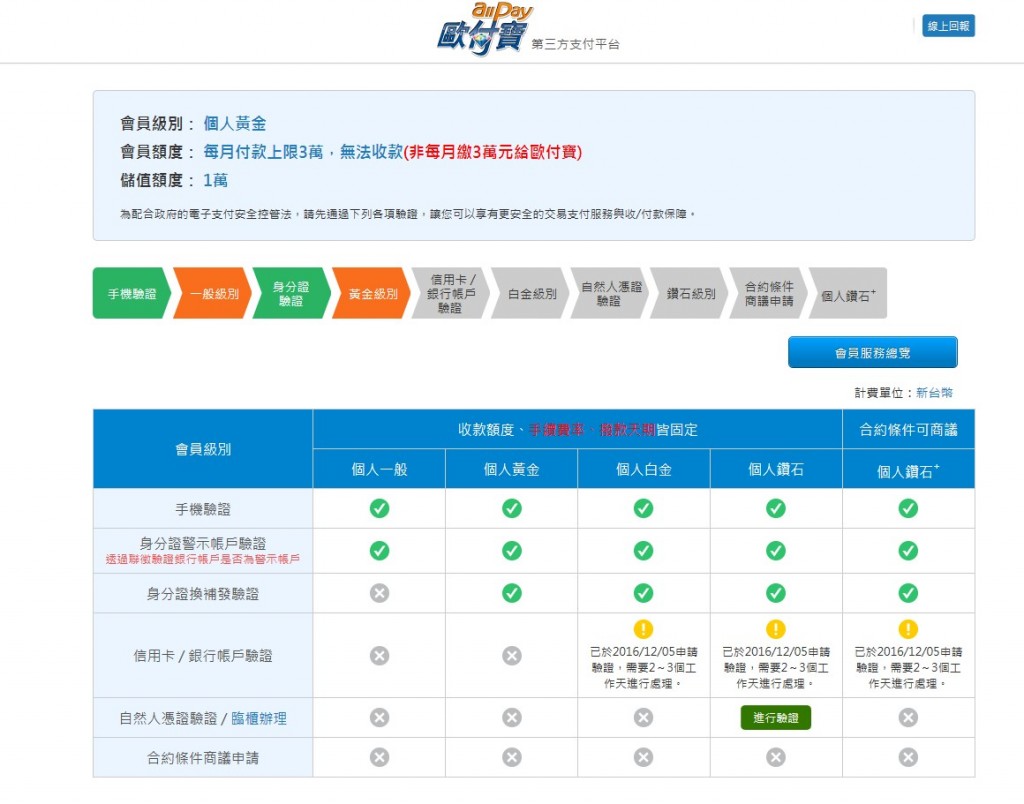The image size is (1024, 804).
Task: Click 自然人憑證驗證 gray X under 個人白金
Action: click(643, 718)
